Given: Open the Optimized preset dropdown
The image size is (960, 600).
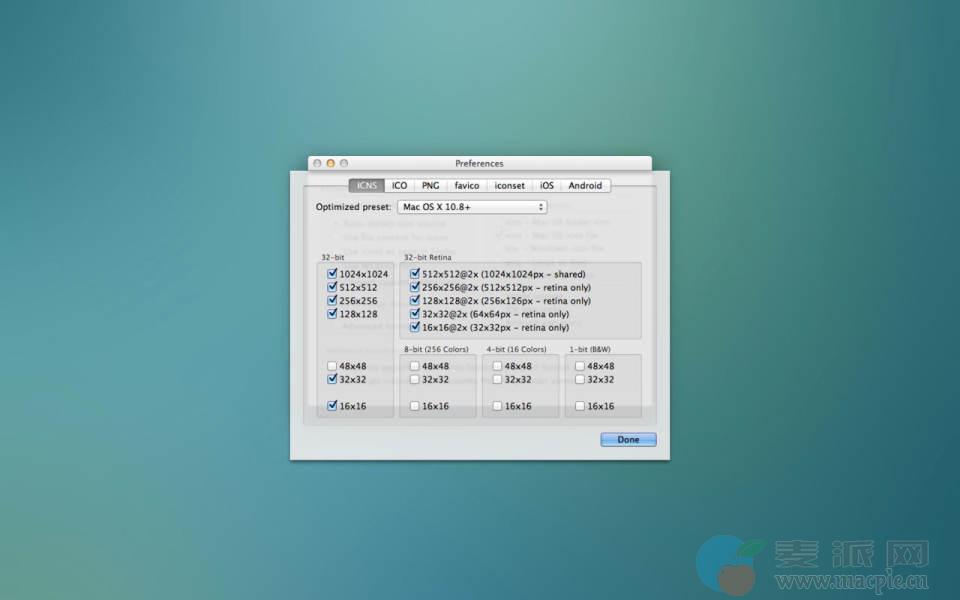Looking at the screenshot, I should pos(472,207).
